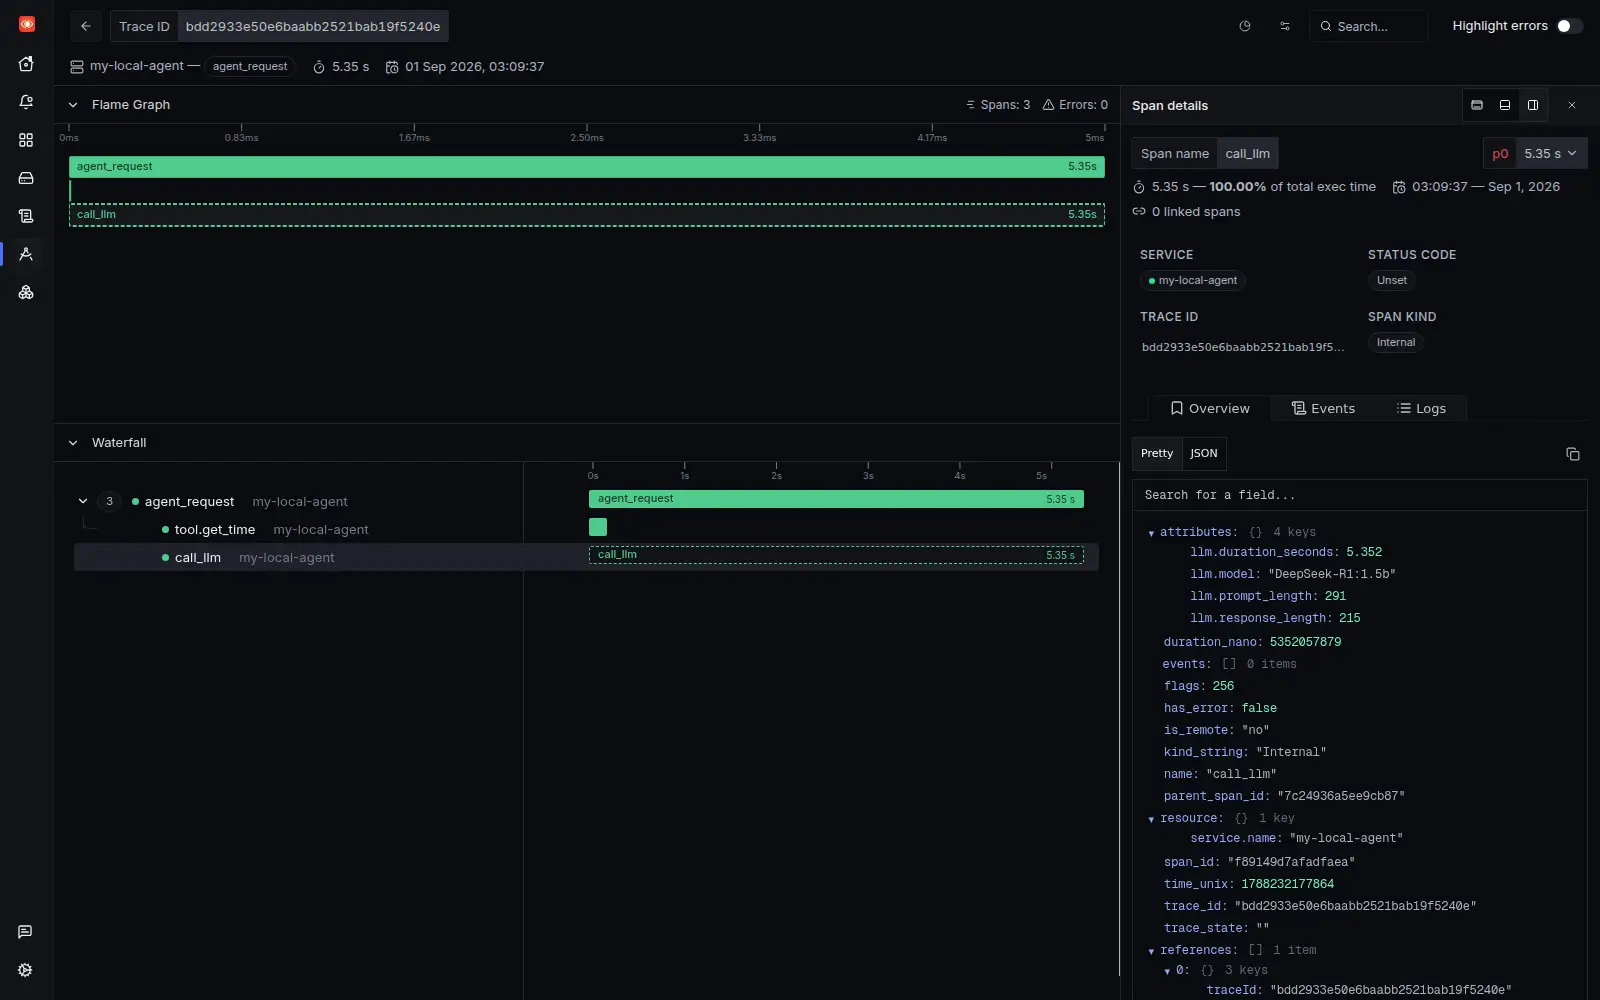Collapse the Waterfall section
1600x1000 pixels.
point(73,443)
